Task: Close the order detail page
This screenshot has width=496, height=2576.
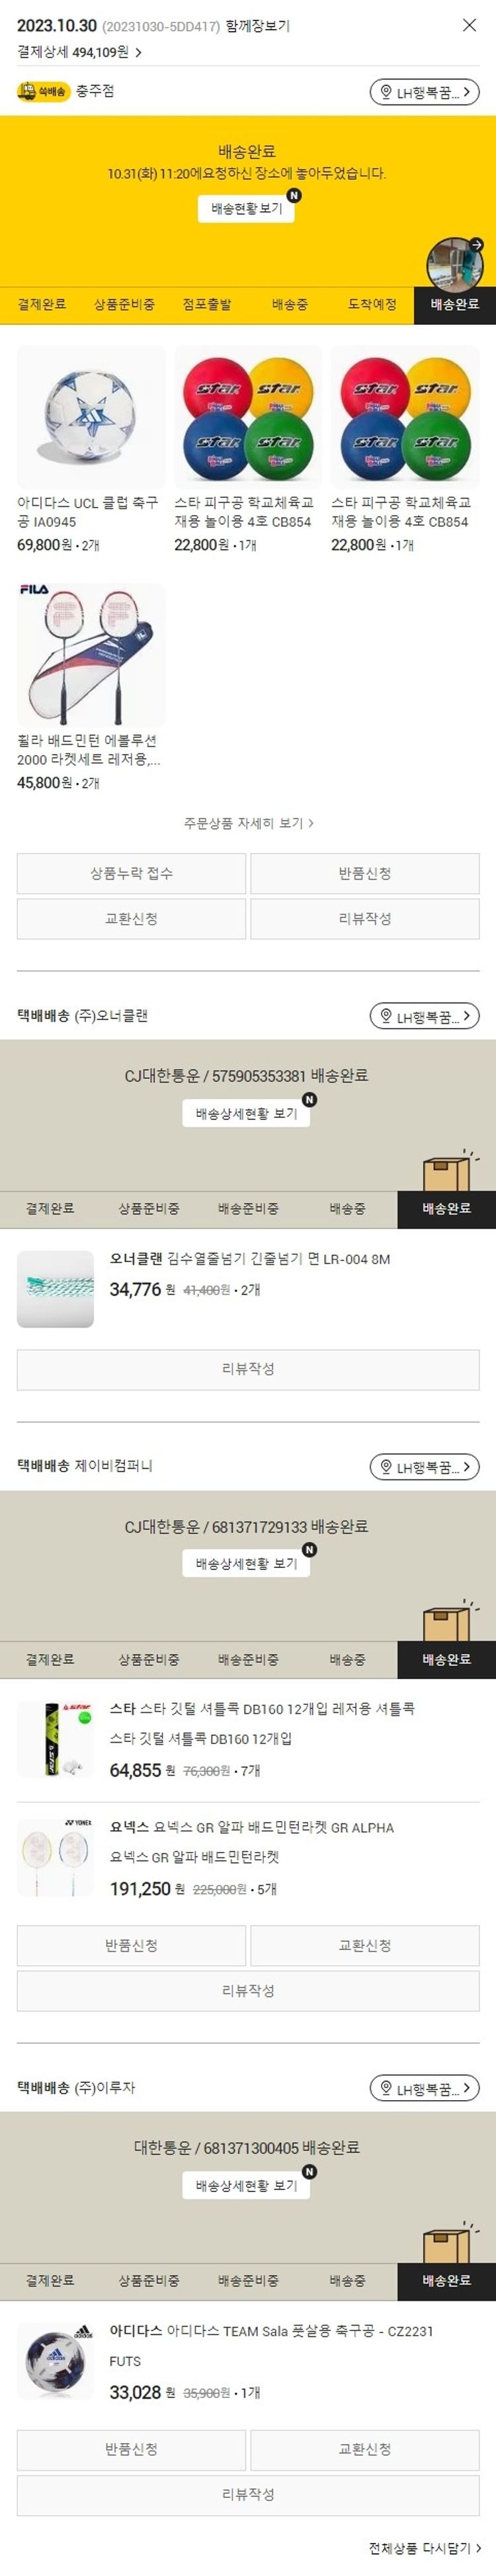Action: click(469, 25)
